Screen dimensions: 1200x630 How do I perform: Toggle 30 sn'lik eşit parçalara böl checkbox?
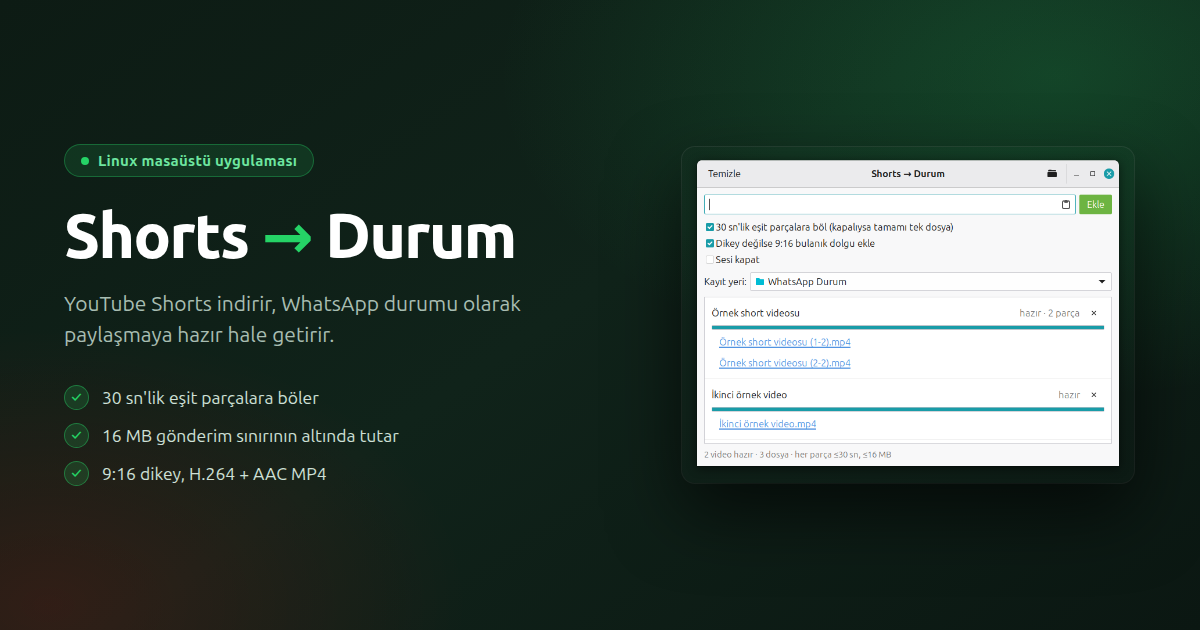pos(710,227)
